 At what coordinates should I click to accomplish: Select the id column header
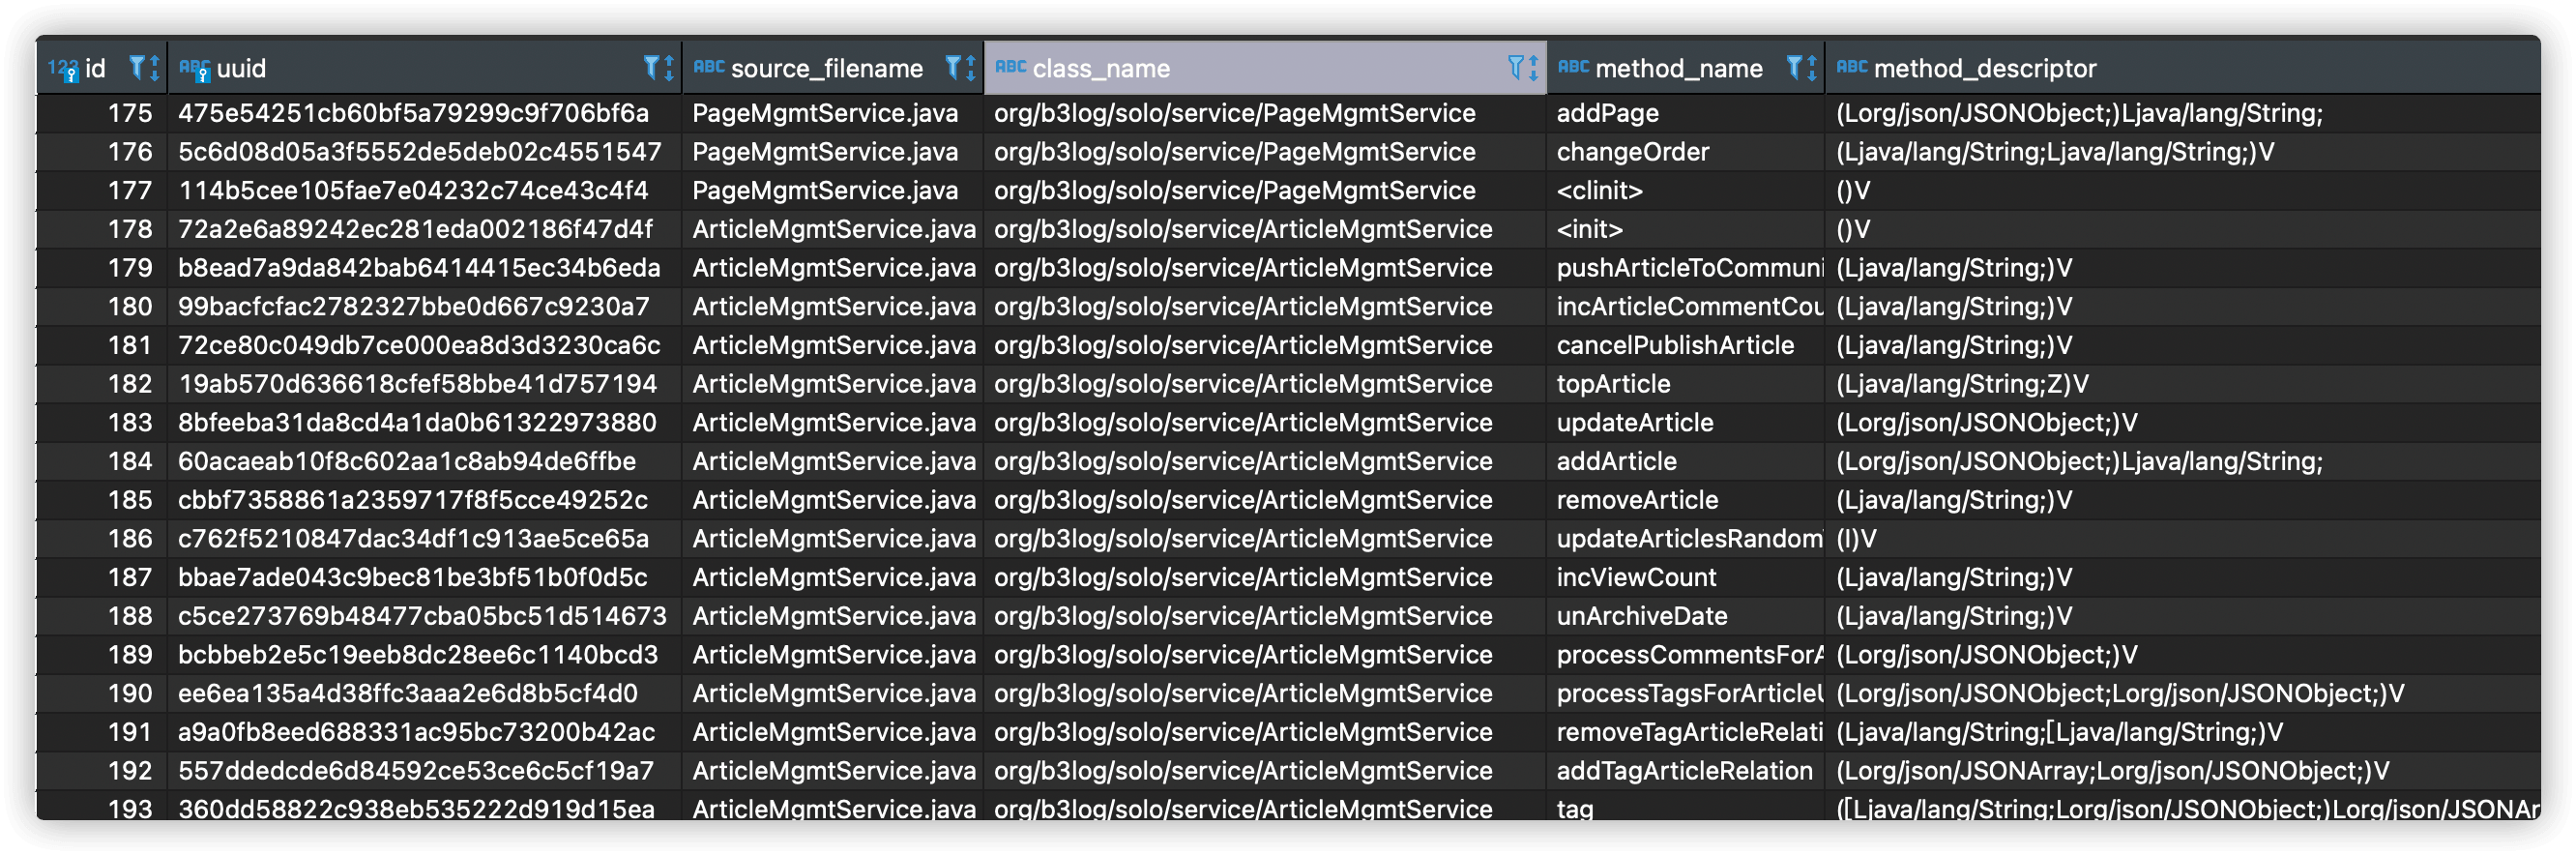tap(102, 68)
